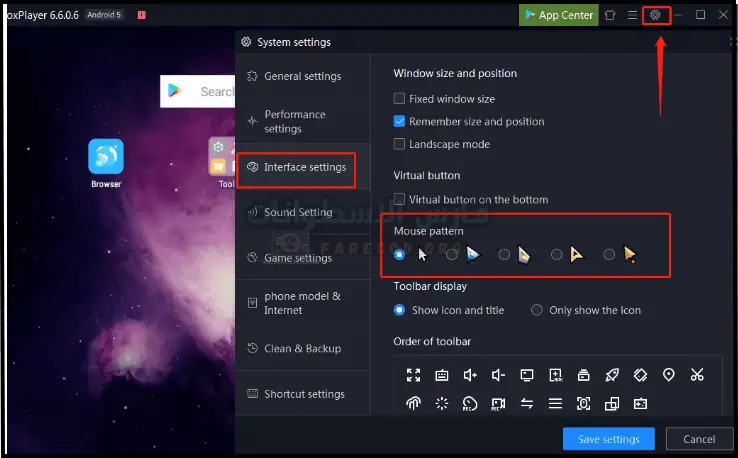Choose the first black mouse pattern
The image size is (738, 458).
pyautogui.click(x=400, y=255)
